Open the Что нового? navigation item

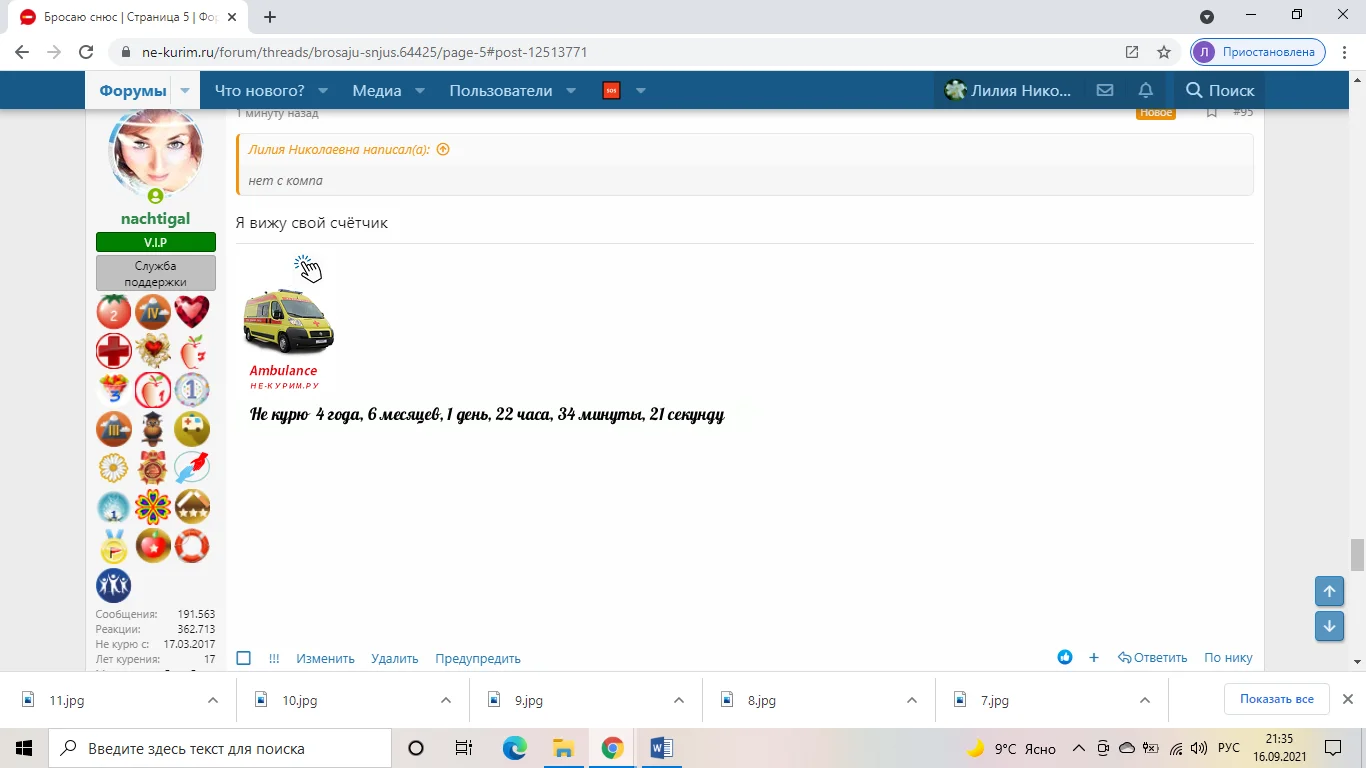point(259,91)
